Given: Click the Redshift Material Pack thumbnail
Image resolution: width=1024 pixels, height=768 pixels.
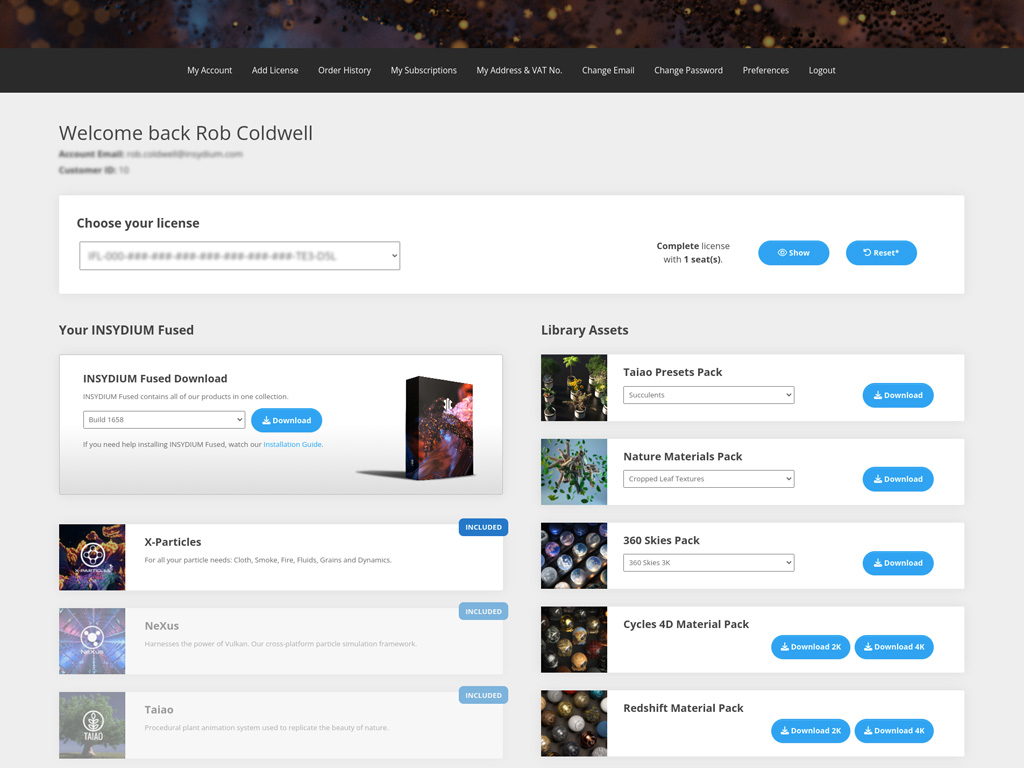Looking at the screenshot, I should 574,723.
